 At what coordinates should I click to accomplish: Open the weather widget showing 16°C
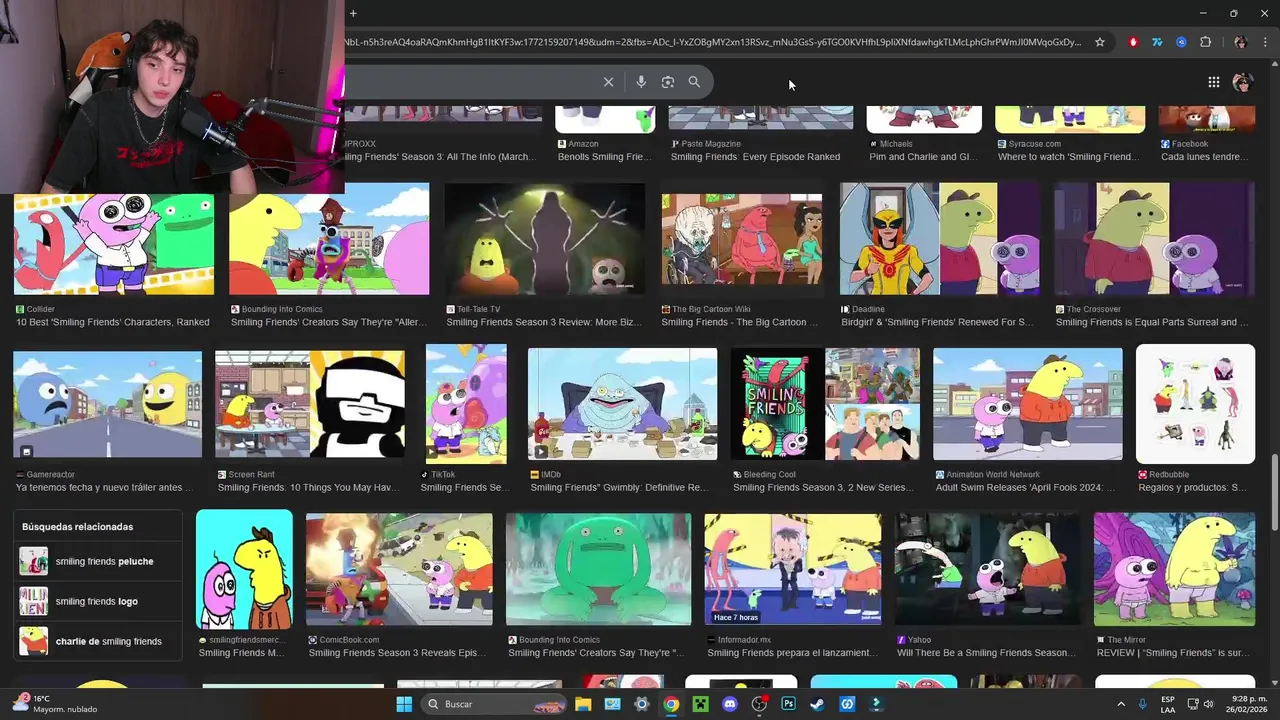55,704
